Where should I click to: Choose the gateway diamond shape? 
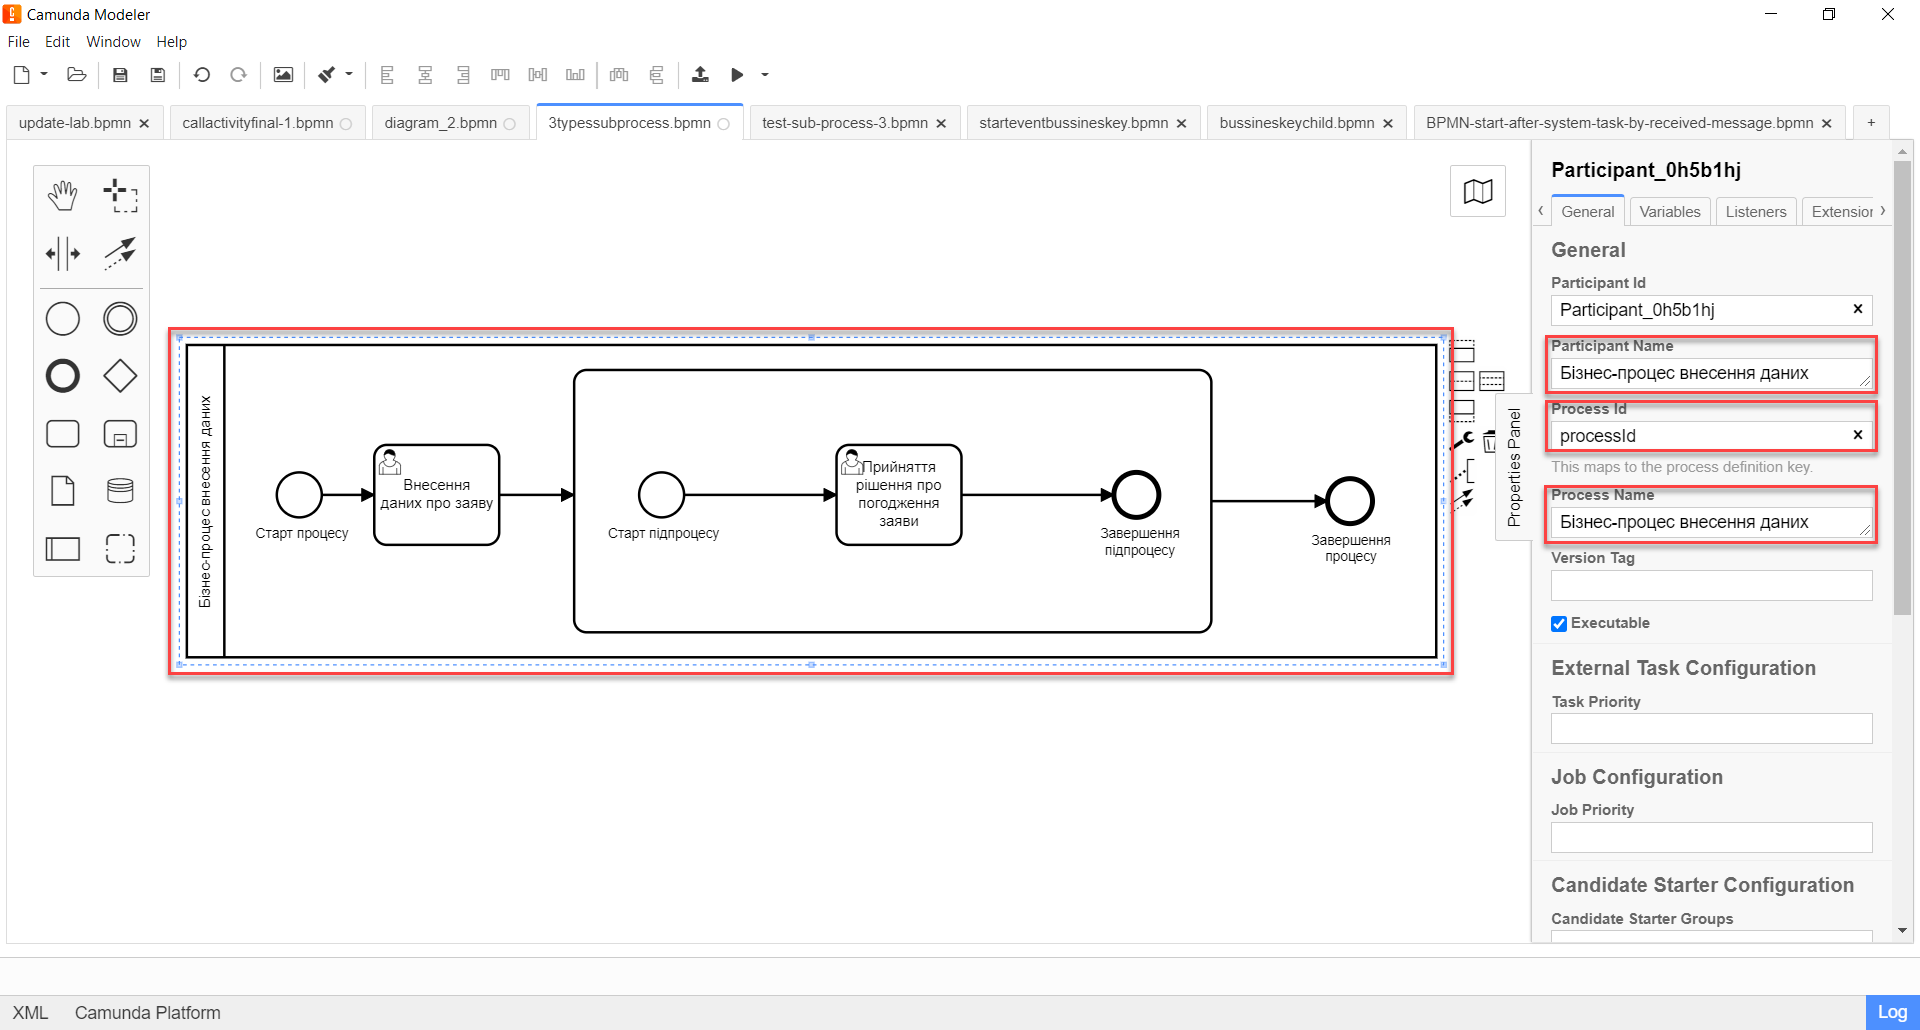click(120, 376)
